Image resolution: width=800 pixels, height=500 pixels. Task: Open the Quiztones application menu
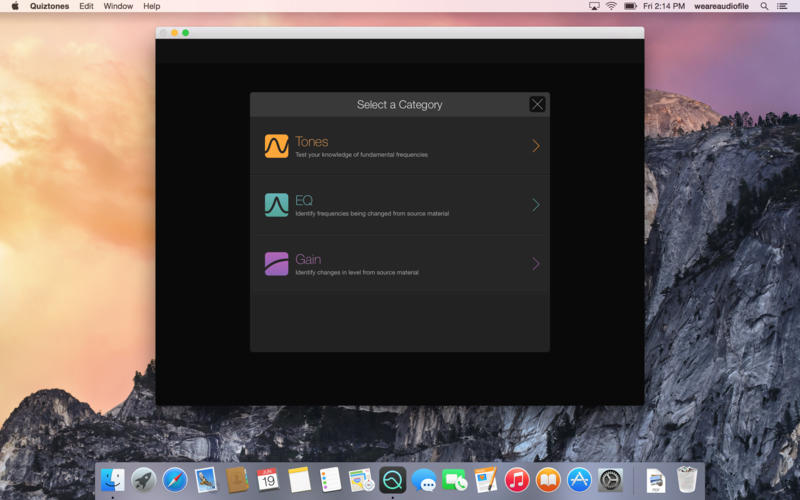click(49, 6)
